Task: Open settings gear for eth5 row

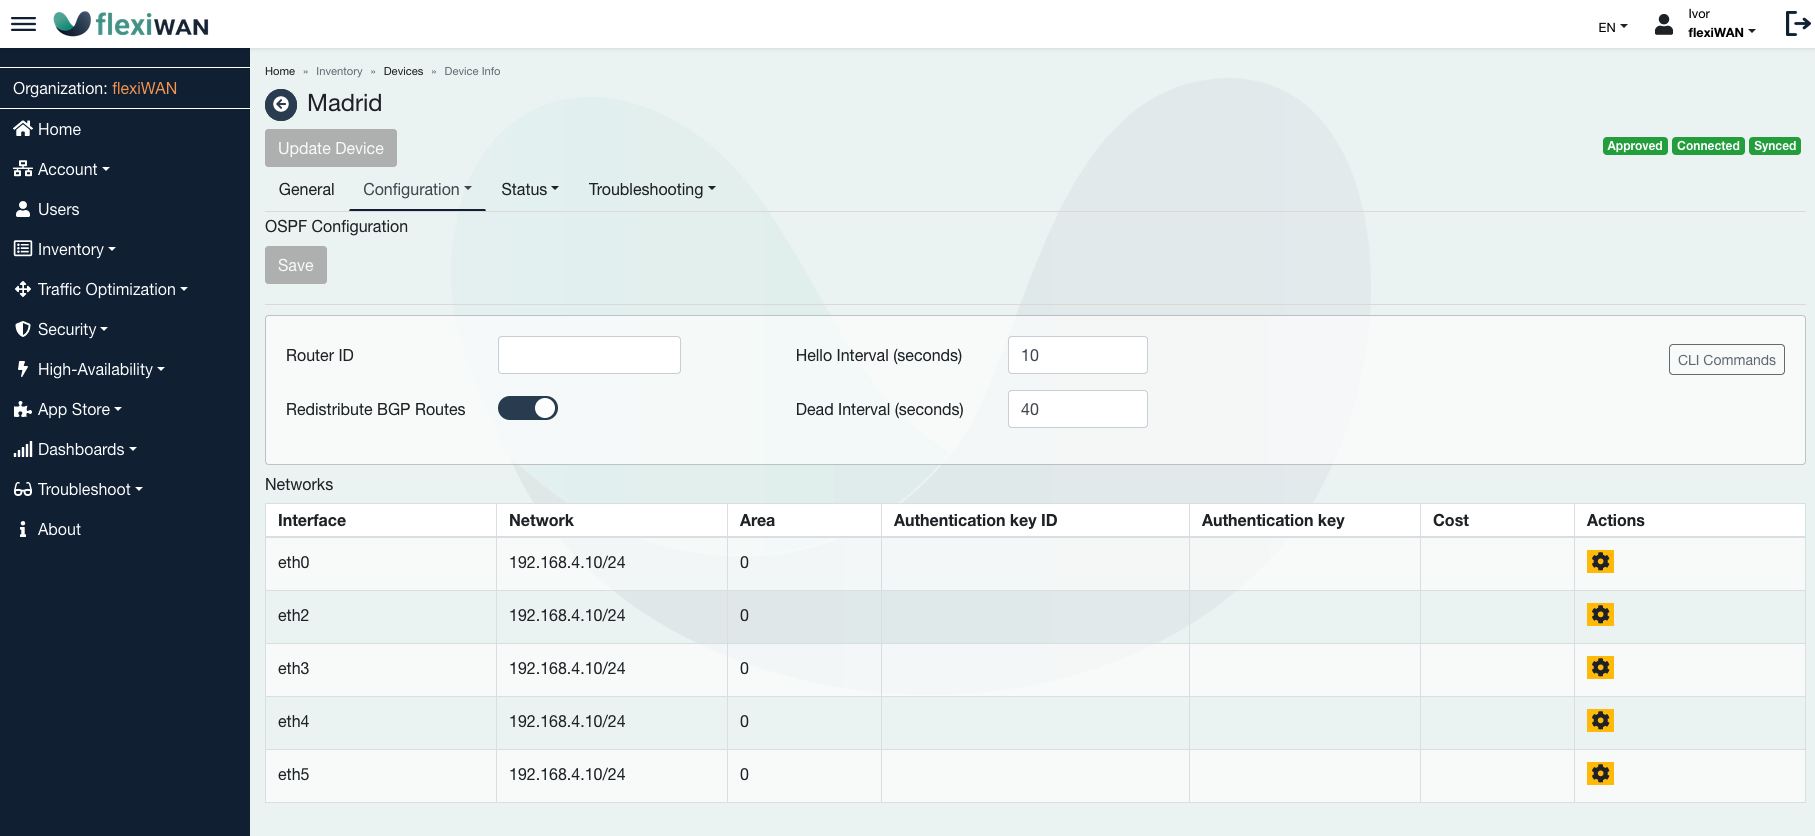Action: pyautogui.click(x=1600, y=774)
